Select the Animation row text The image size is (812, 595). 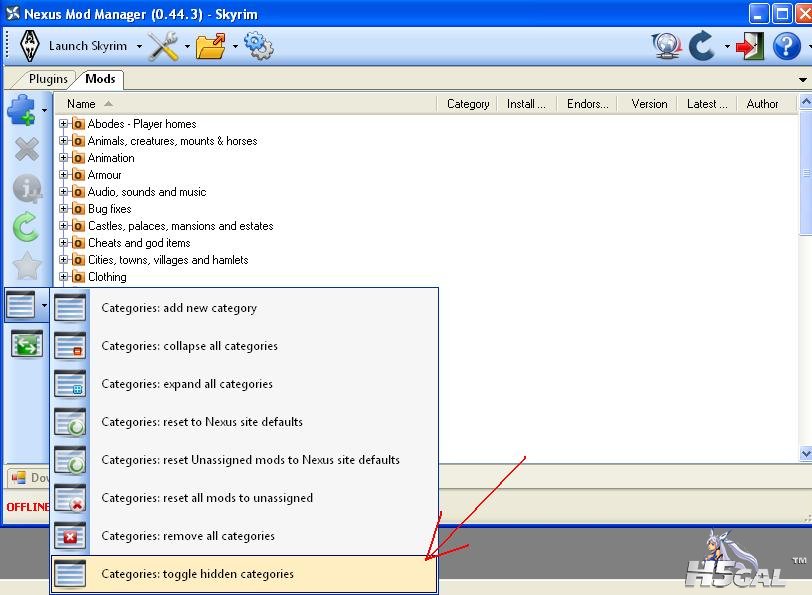(x=111, y=158)
